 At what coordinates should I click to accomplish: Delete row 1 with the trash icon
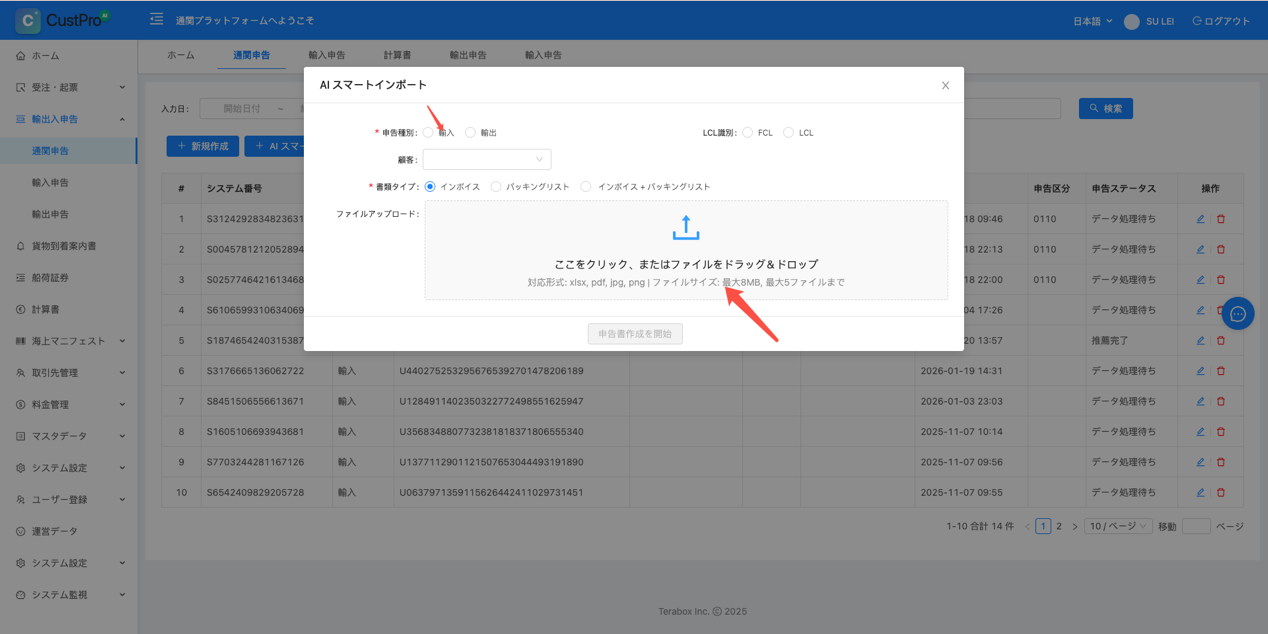1221,219
